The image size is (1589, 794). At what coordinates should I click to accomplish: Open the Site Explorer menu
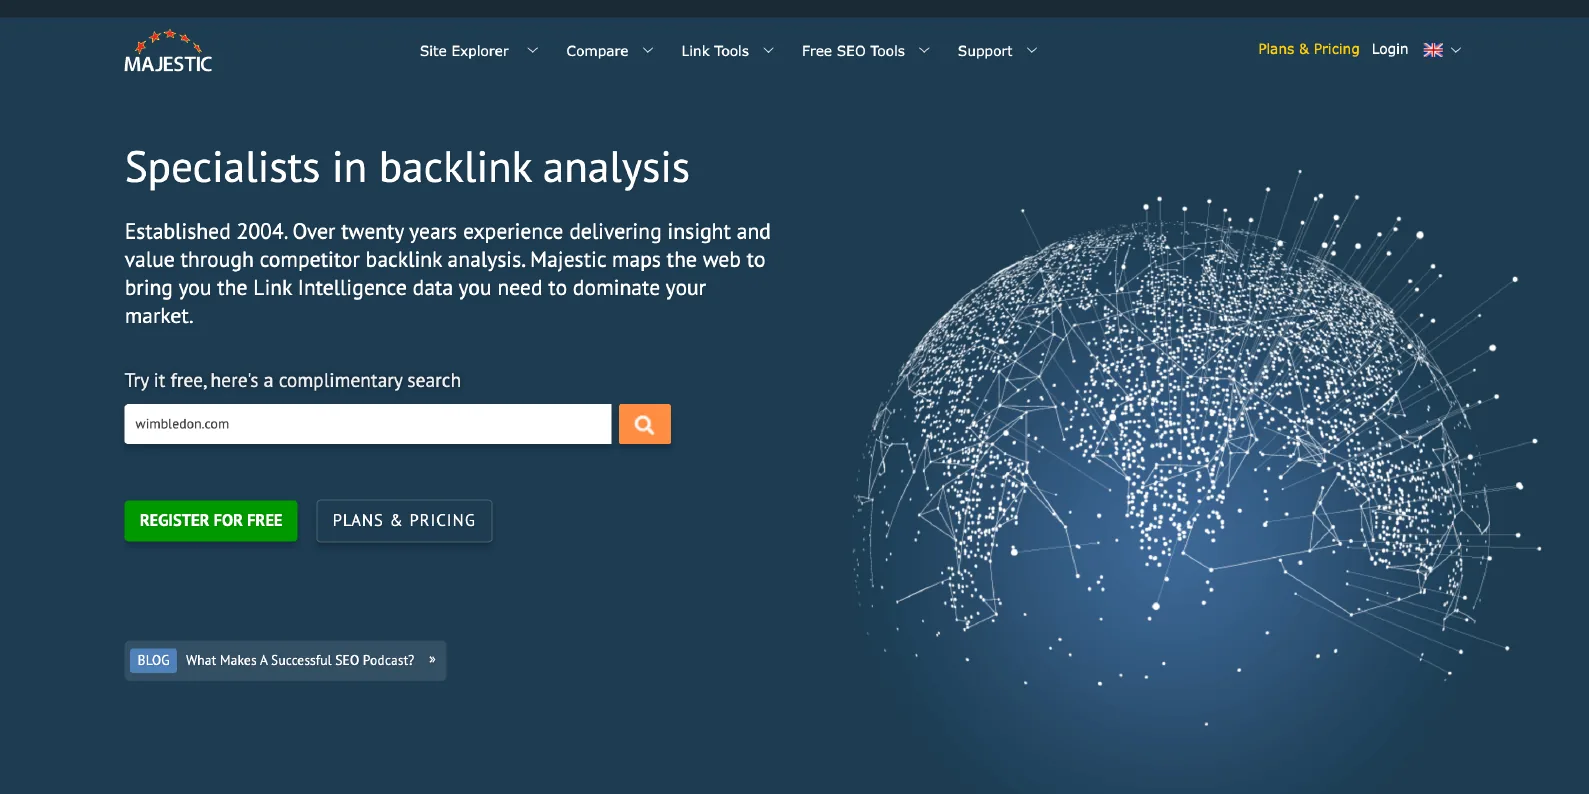[464, 51]
